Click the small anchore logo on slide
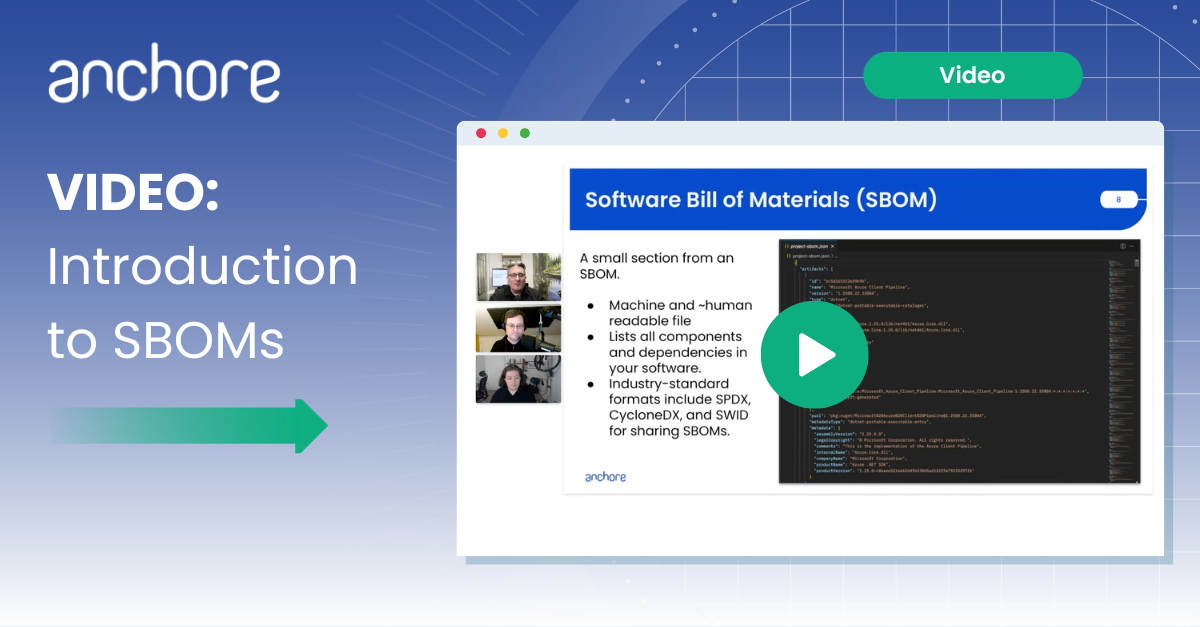The image size is (1200, 627). tap(605, 476)
